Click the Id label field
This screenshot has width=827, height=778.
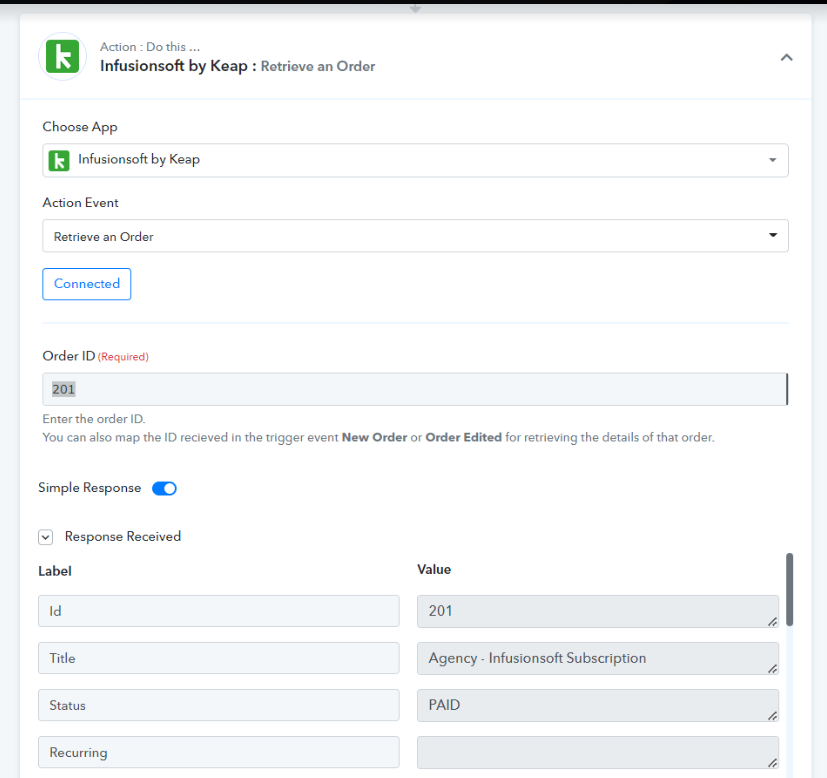(x=218, y=611)
